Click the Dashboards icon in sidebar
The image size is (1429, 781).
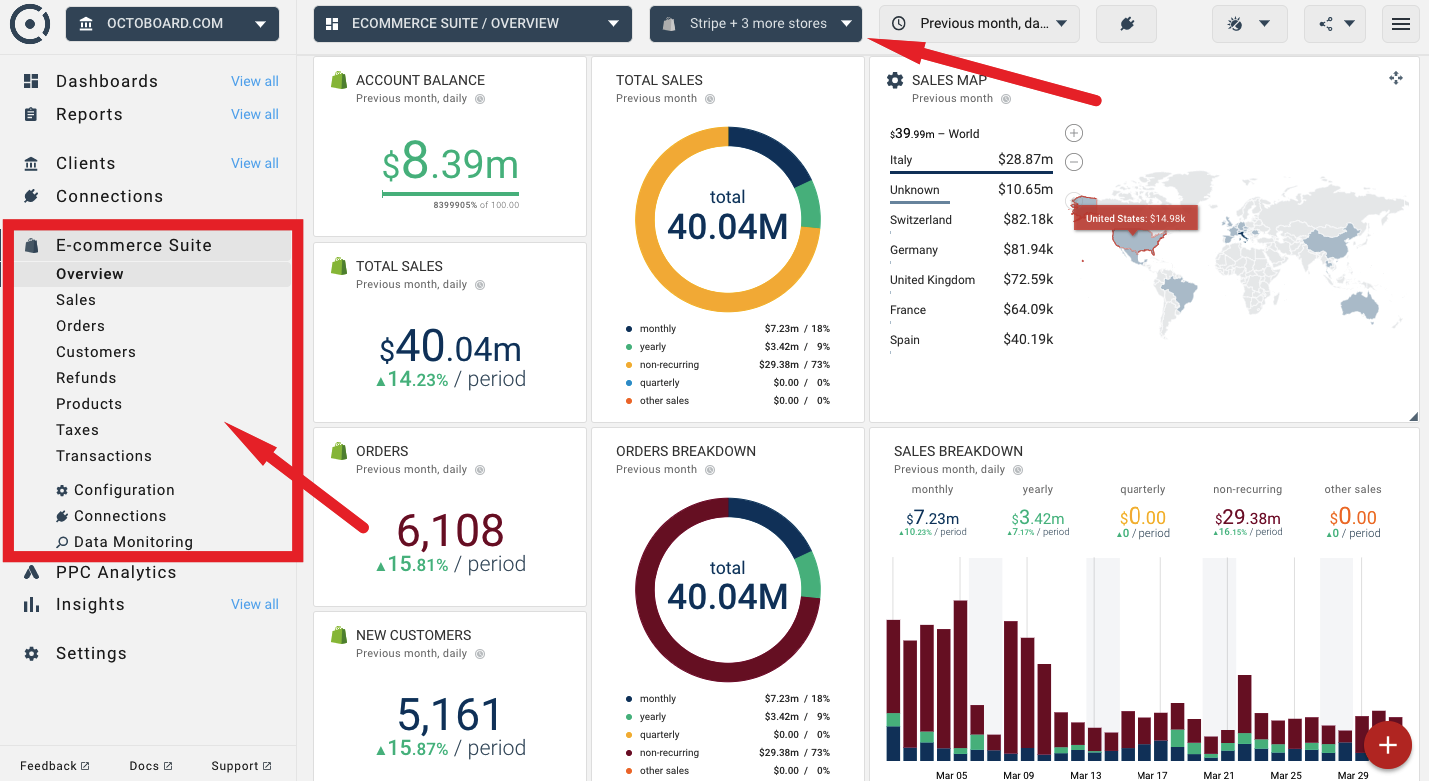[x=31, y=81]
